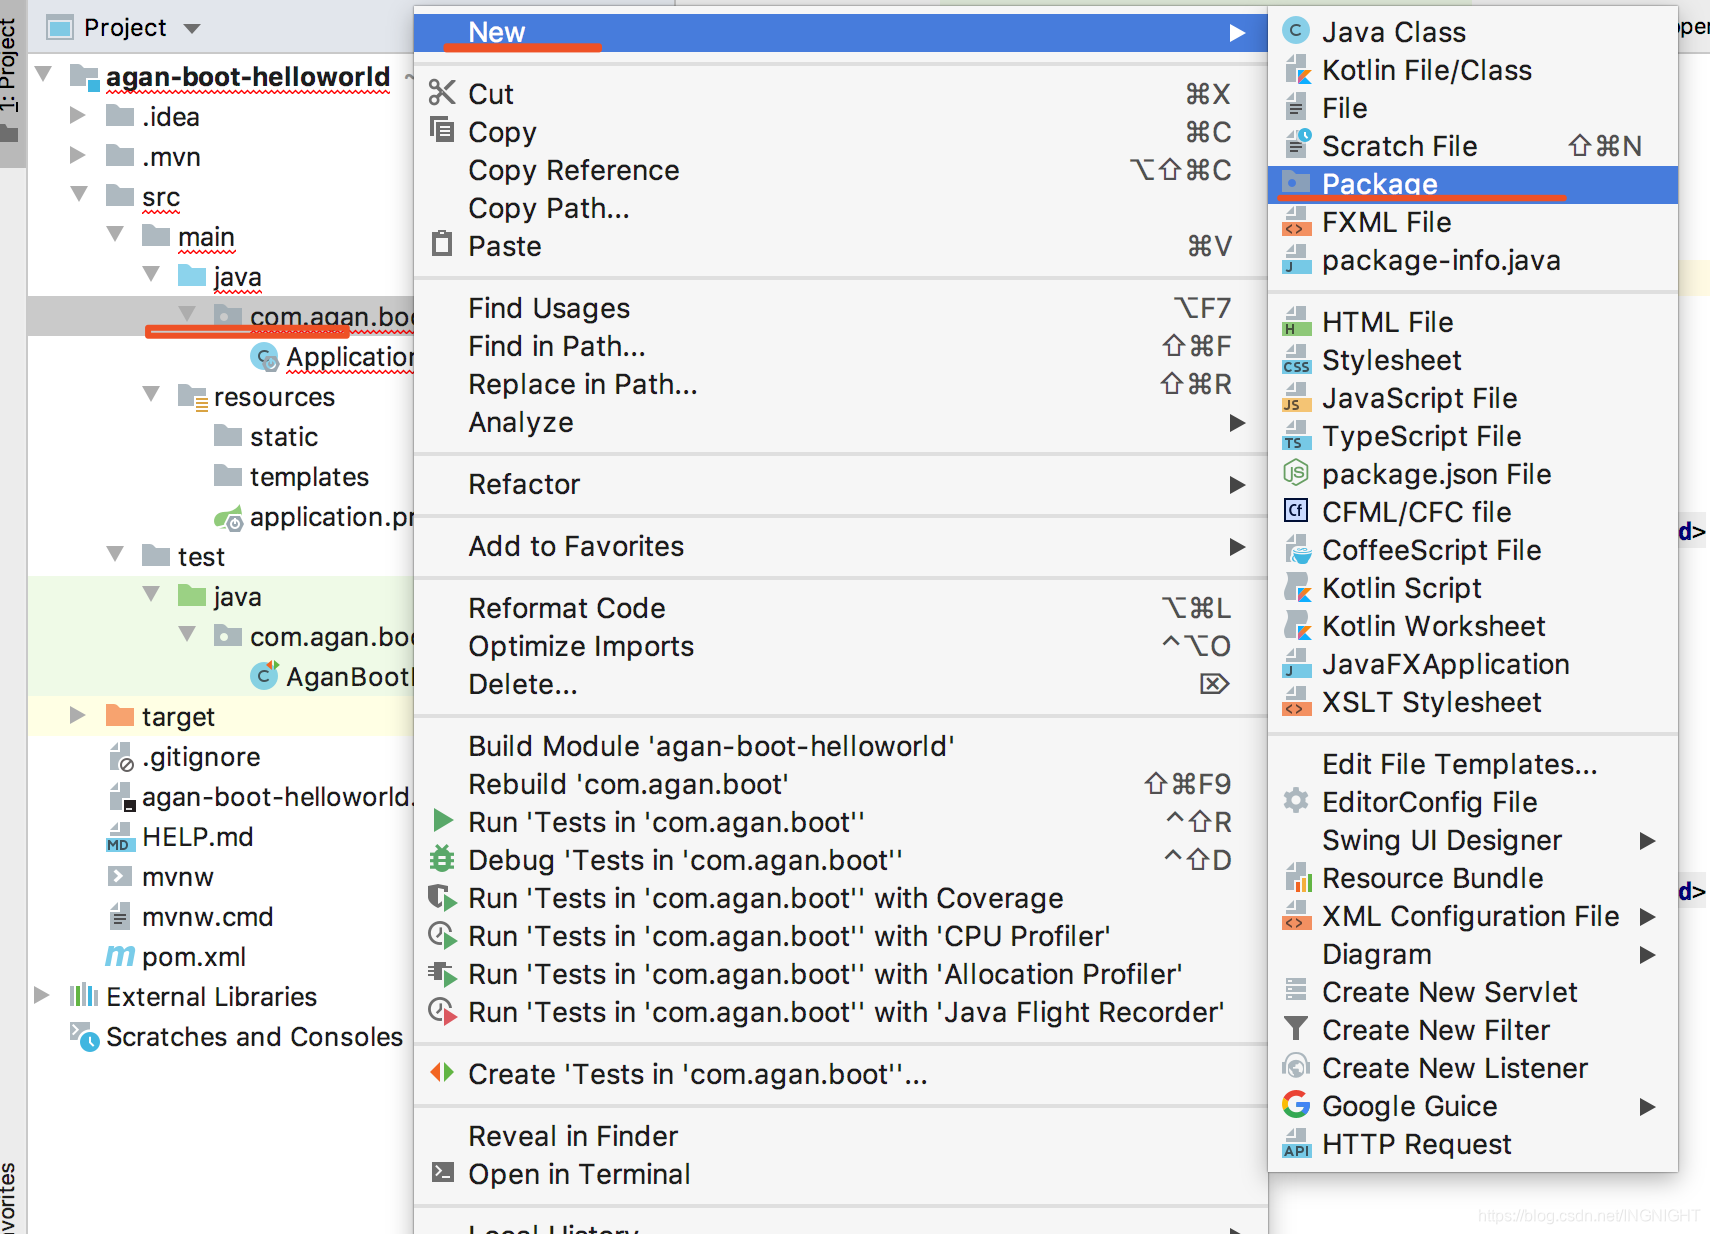
Task: Open the Refactor submenu
Action: click(x=840, y=484)
